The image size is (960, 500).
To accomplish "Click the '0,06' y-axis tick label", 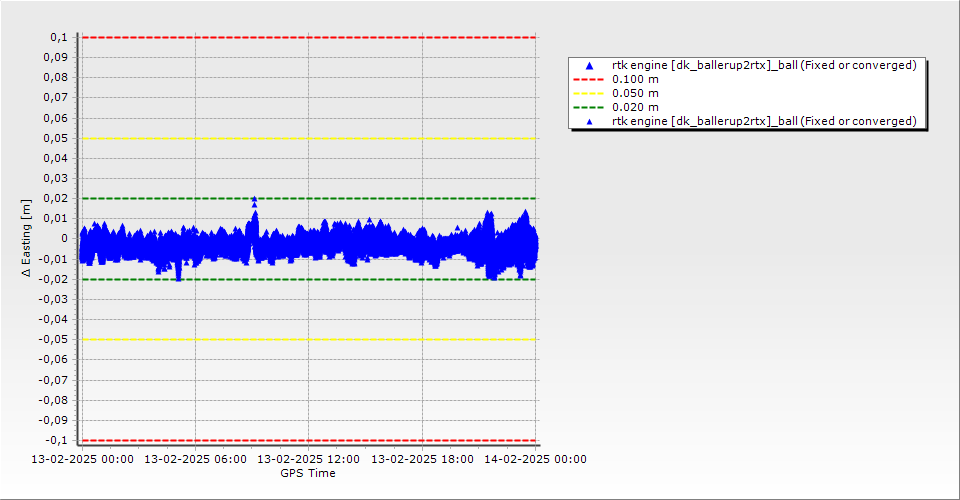I will point(56,118).
